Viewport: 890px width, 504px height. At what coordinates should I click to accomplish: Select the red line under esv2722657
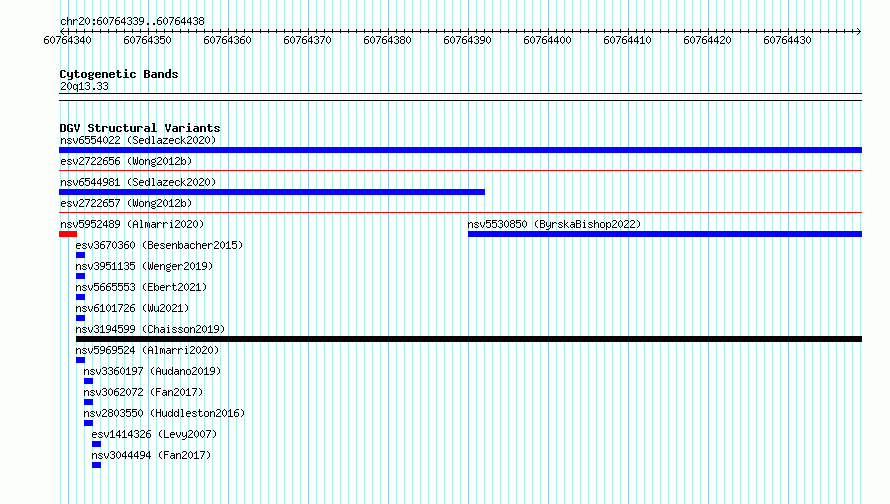(x=460, y=212)
